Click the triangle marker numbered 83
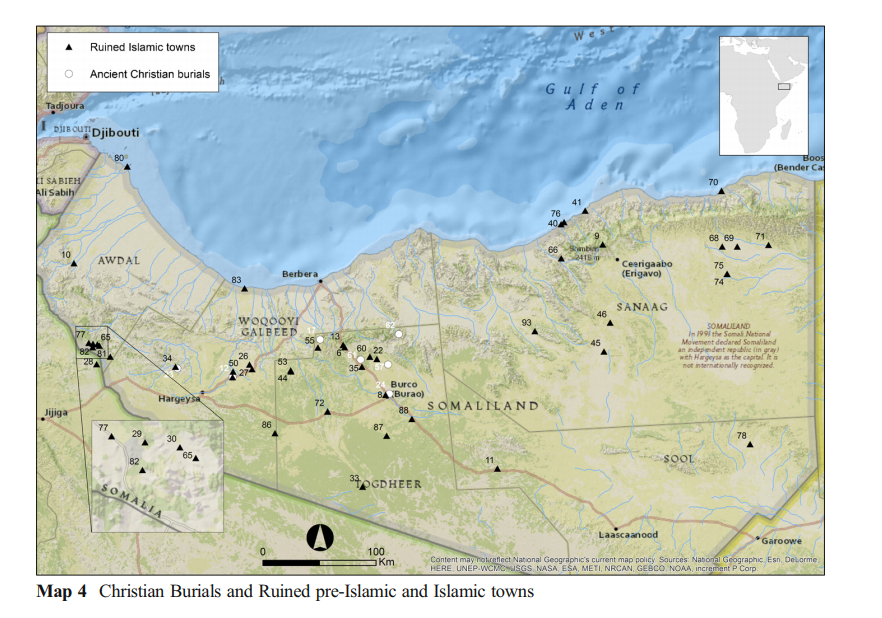 pos(244,289)
